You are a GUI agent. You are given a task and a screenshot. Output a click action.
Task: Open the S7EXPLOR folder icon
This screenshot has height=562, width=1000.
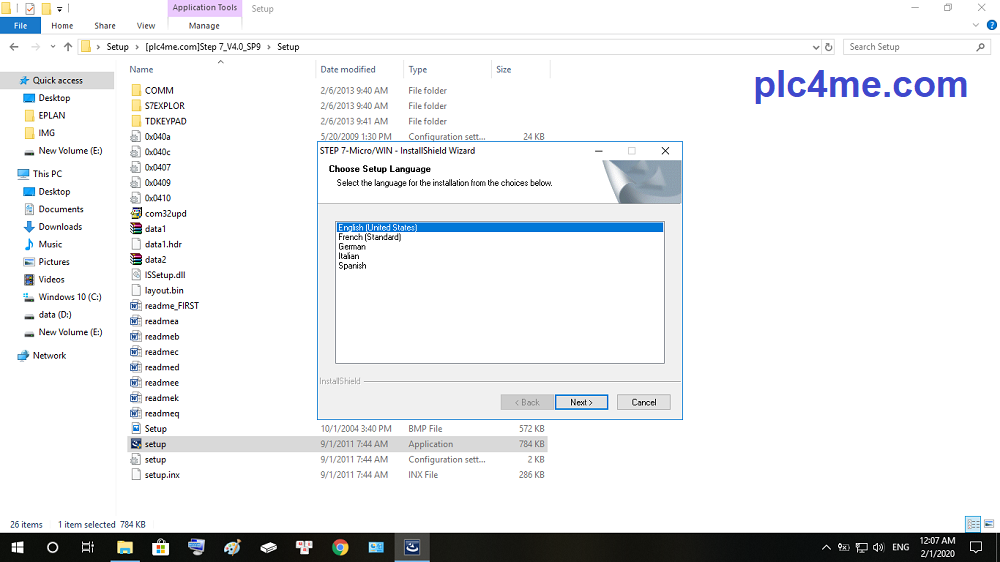(x=136, y=106)
